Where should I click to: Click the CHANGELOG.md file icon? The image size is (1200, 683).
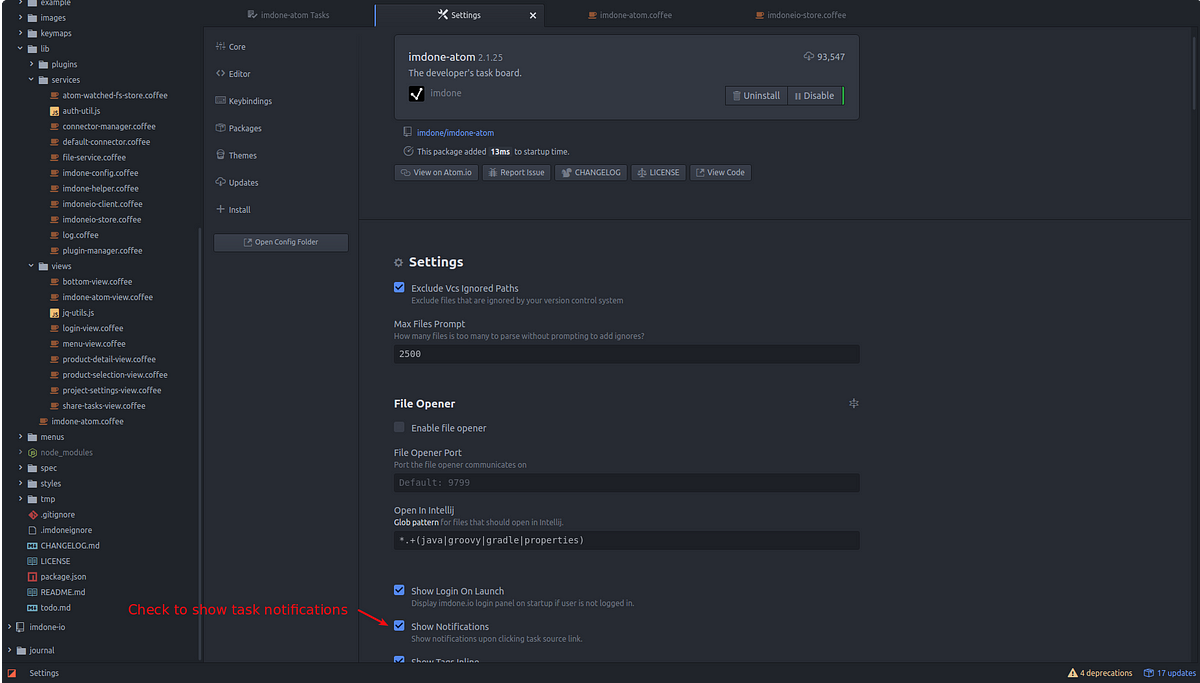[32, 546]
